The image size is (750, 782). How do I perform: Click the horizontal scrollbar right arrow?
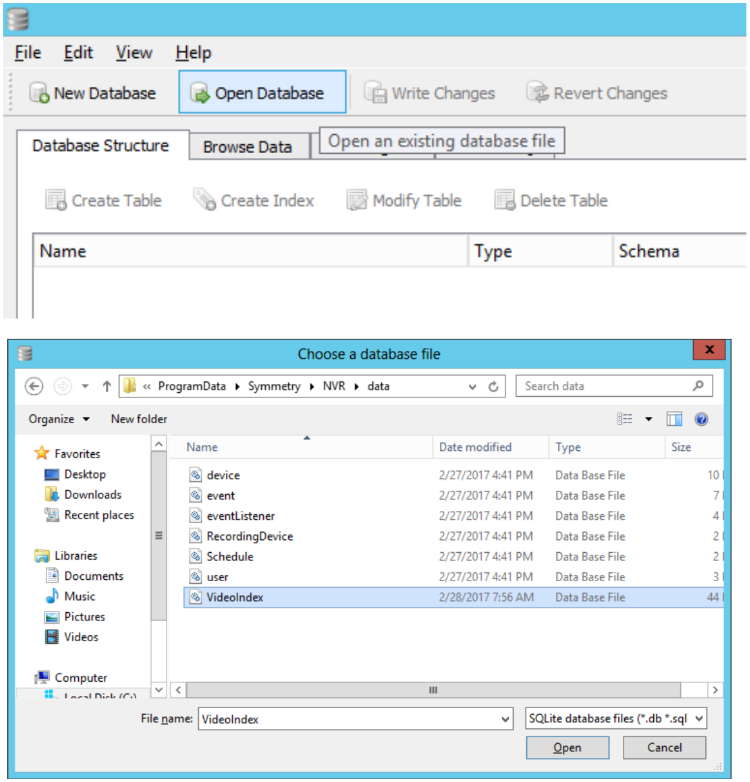[715, 690]
